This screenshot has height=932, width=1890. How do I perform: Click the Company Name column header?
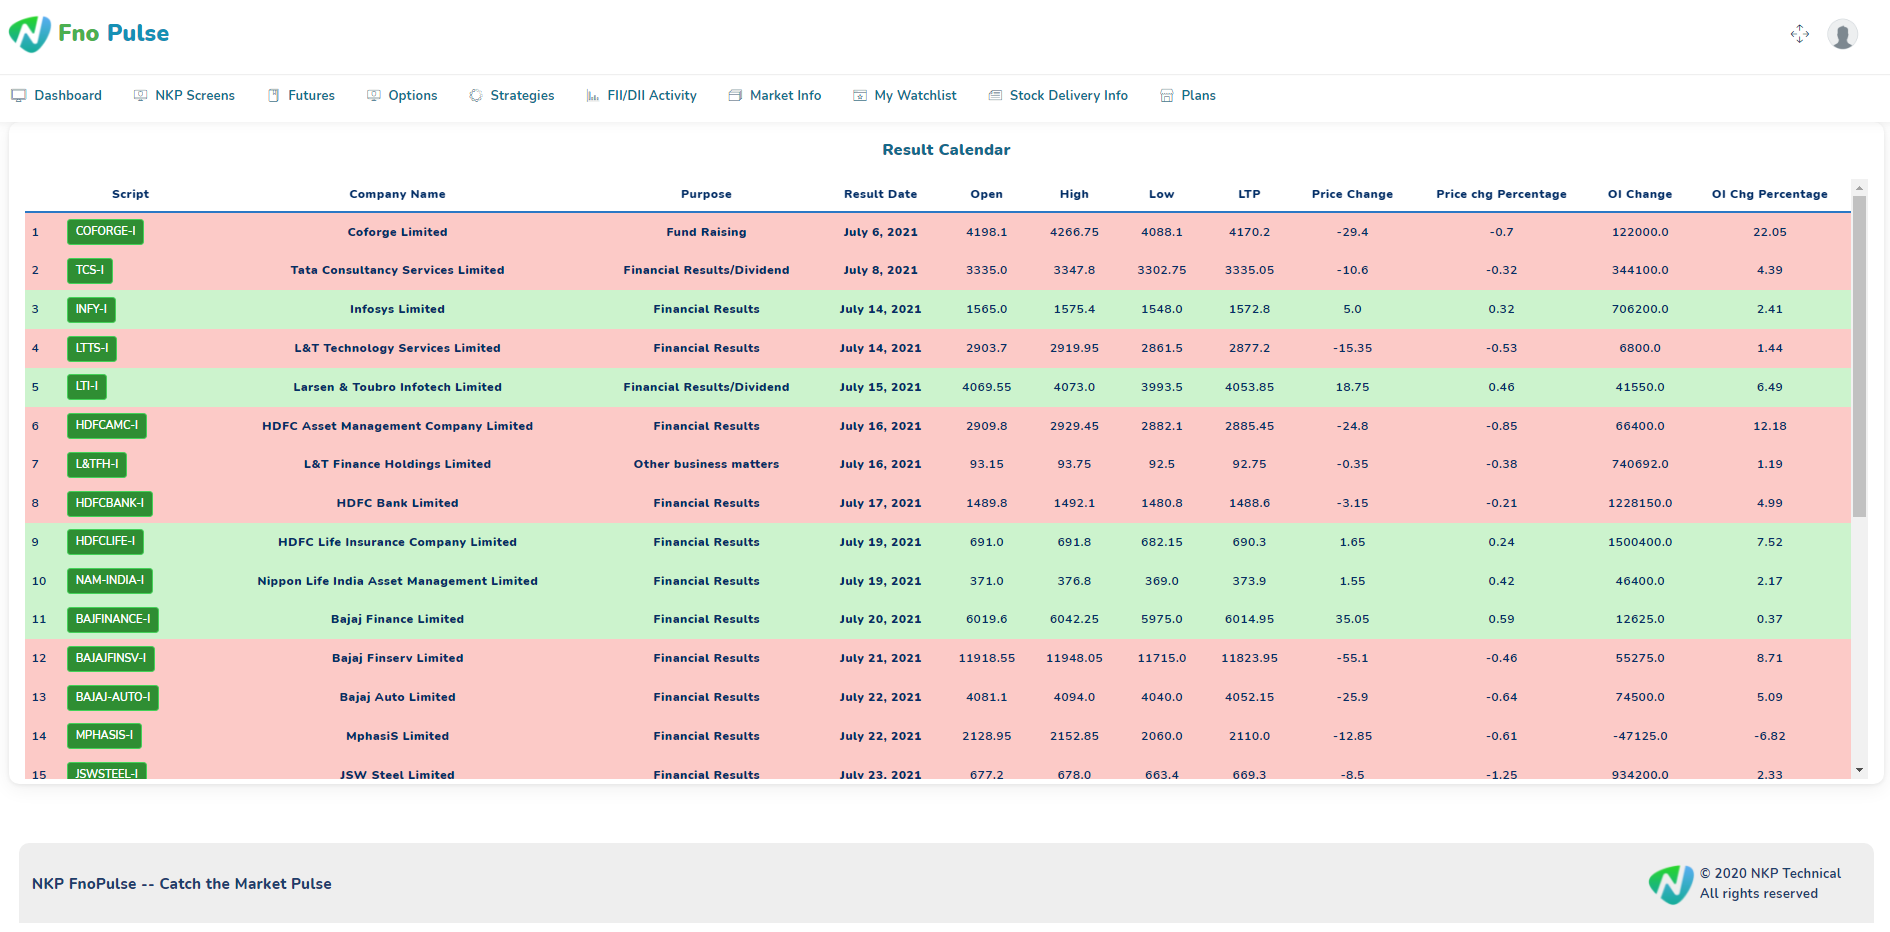[397, 195]
